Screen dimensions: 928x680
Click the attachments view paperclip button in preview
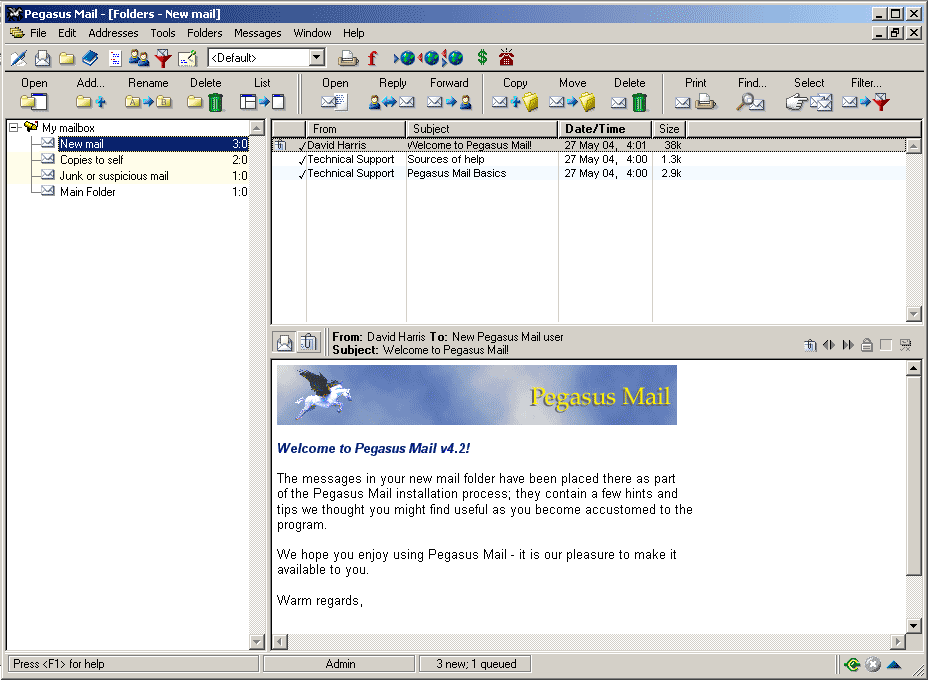(x=309, y=343)
